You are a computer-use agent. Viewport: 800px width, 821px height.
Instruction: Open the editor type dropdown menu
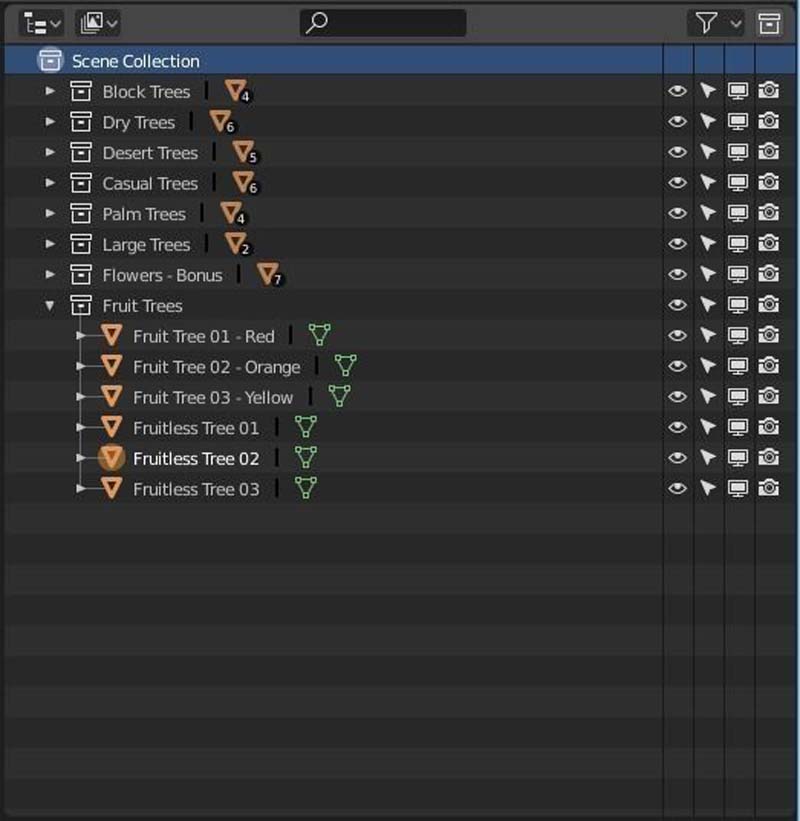point(41,23)
